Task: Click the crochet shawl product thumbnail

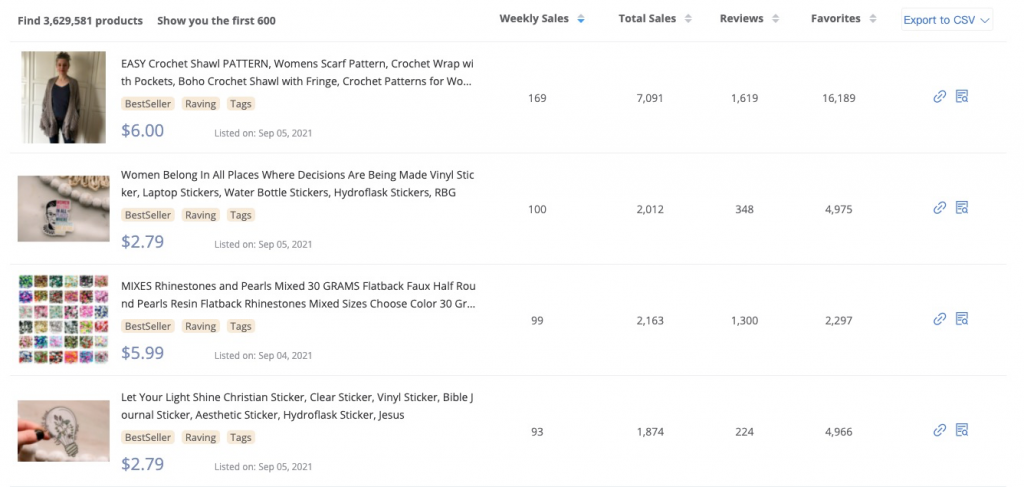Action: coord(63,97)
